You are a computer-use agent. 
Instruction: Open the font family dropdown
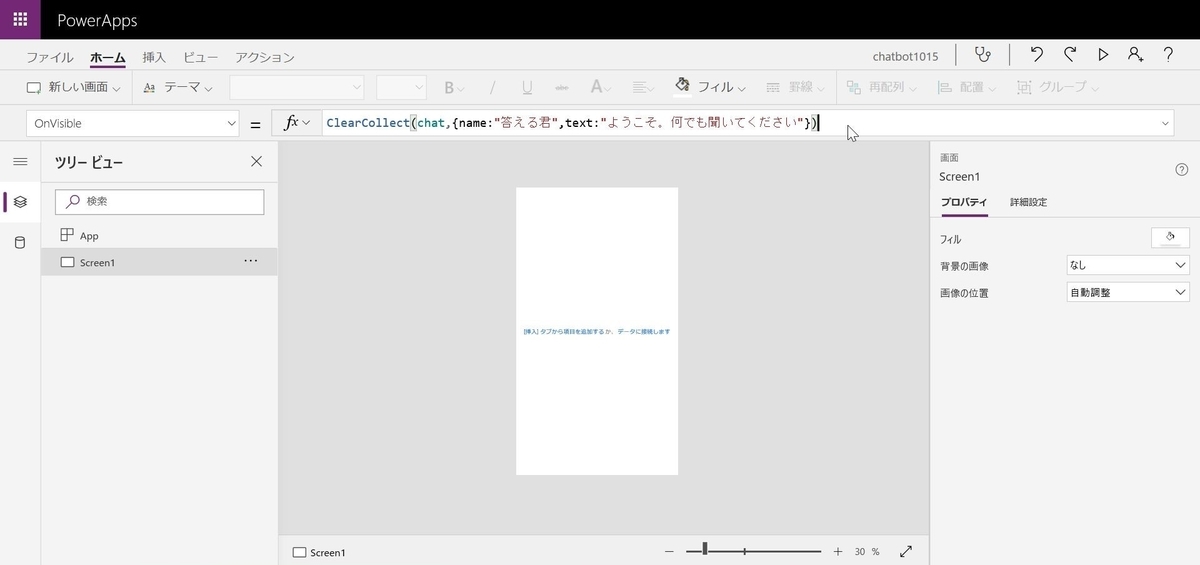[x=297, y=88]
